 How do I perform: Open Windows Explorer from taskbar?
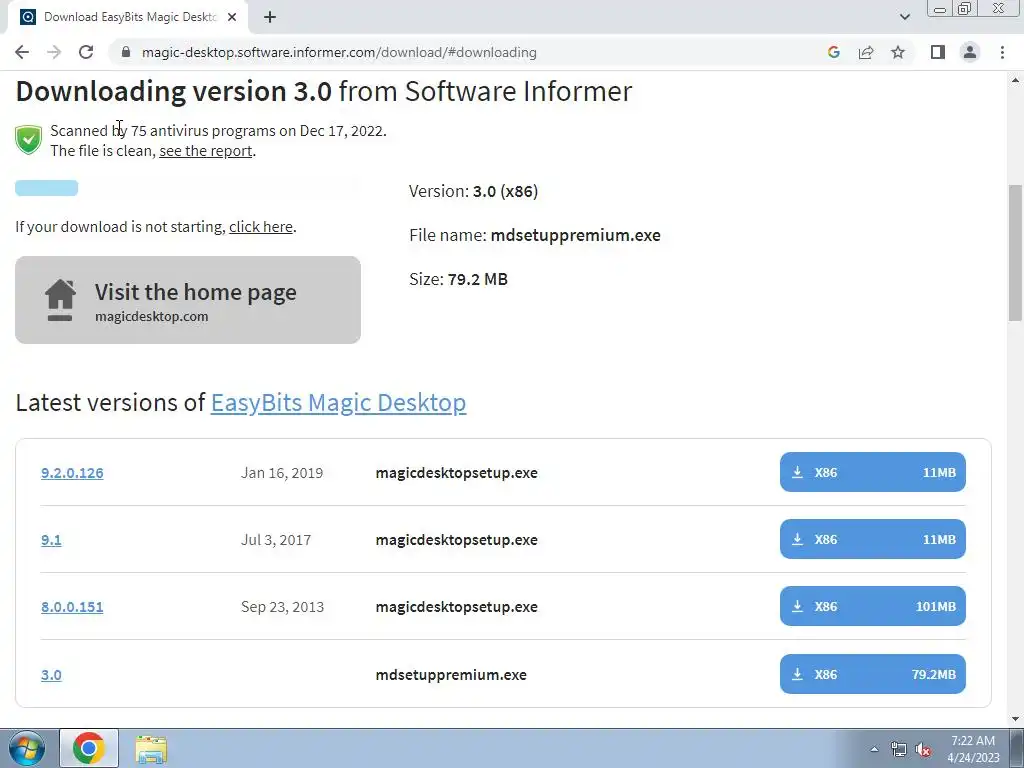tap(151, 748)
